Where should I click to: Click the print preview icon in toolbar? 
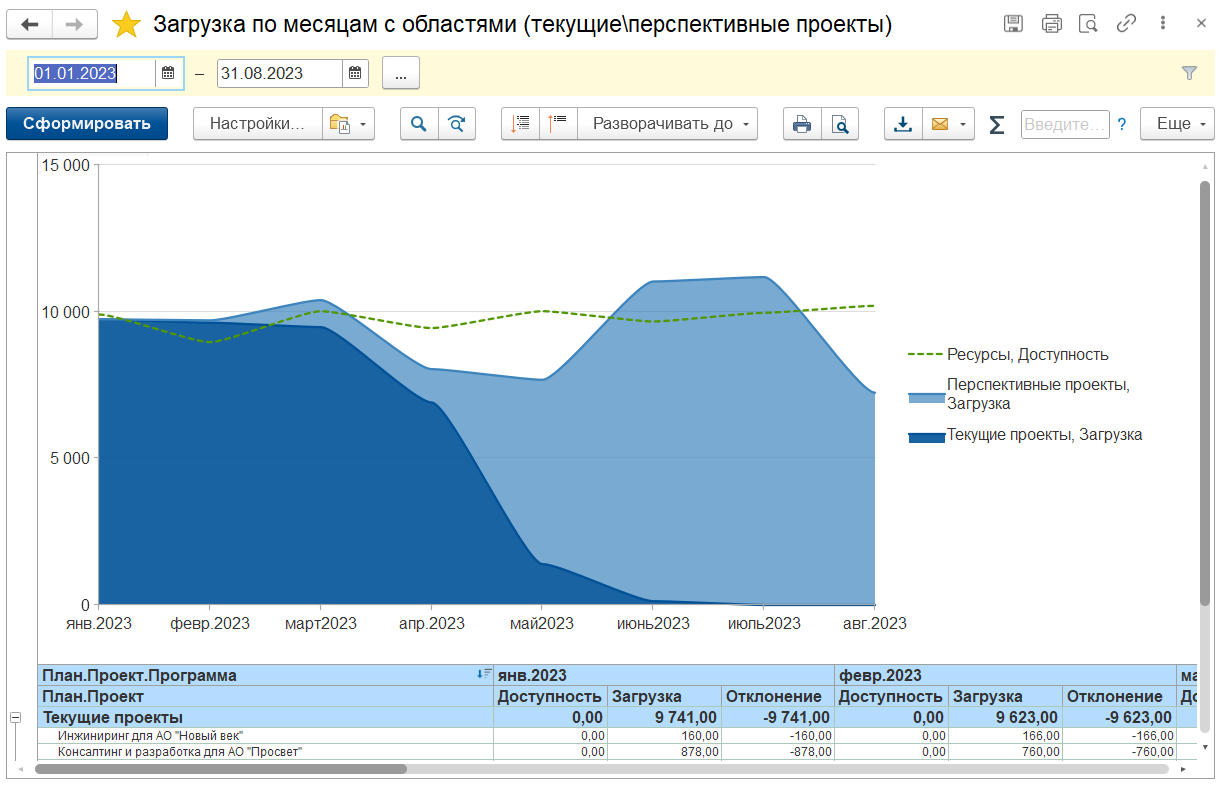coord(840,124)
